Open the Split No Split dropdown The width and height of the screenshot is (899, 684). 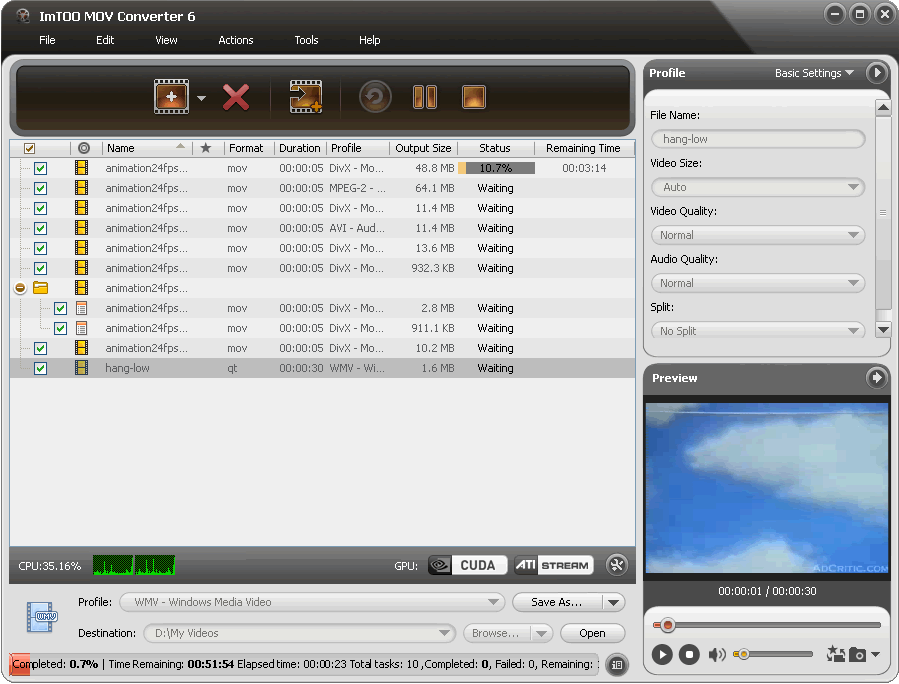(x=758, y=331)
